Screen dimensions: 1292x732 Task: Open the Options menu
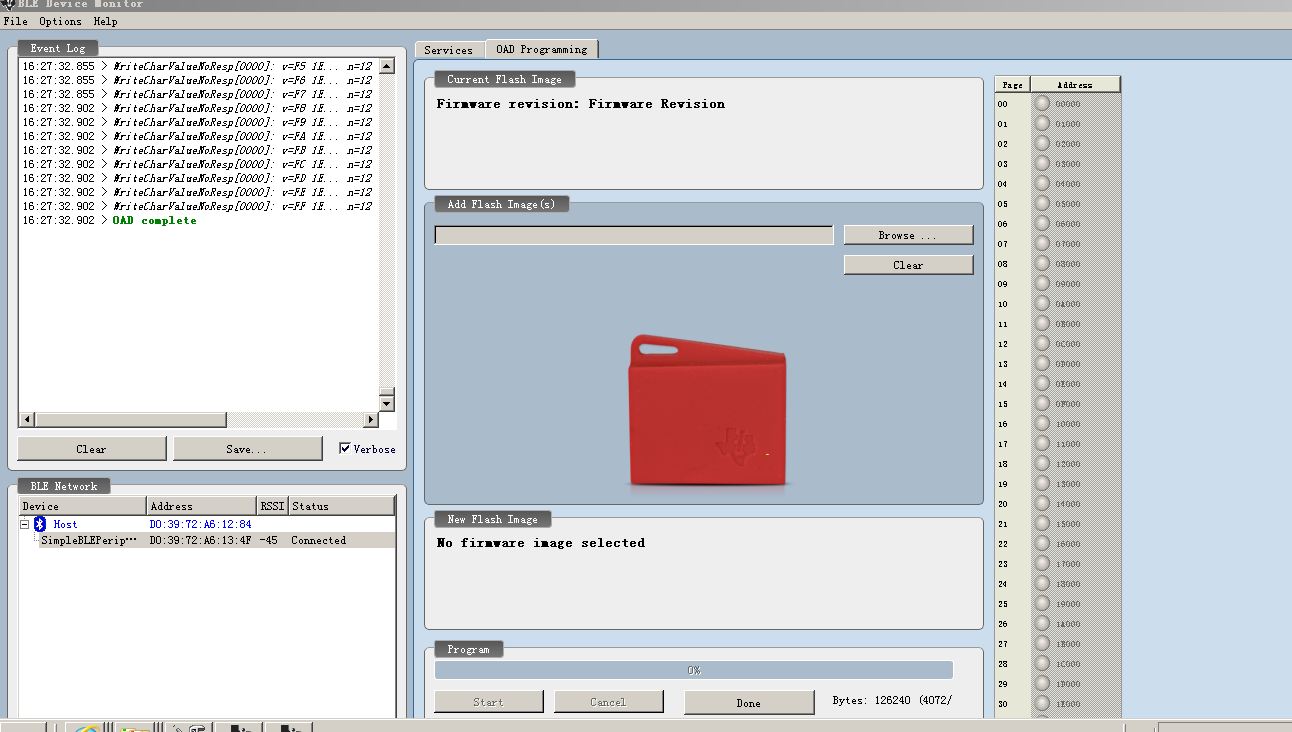coord(60,21)
